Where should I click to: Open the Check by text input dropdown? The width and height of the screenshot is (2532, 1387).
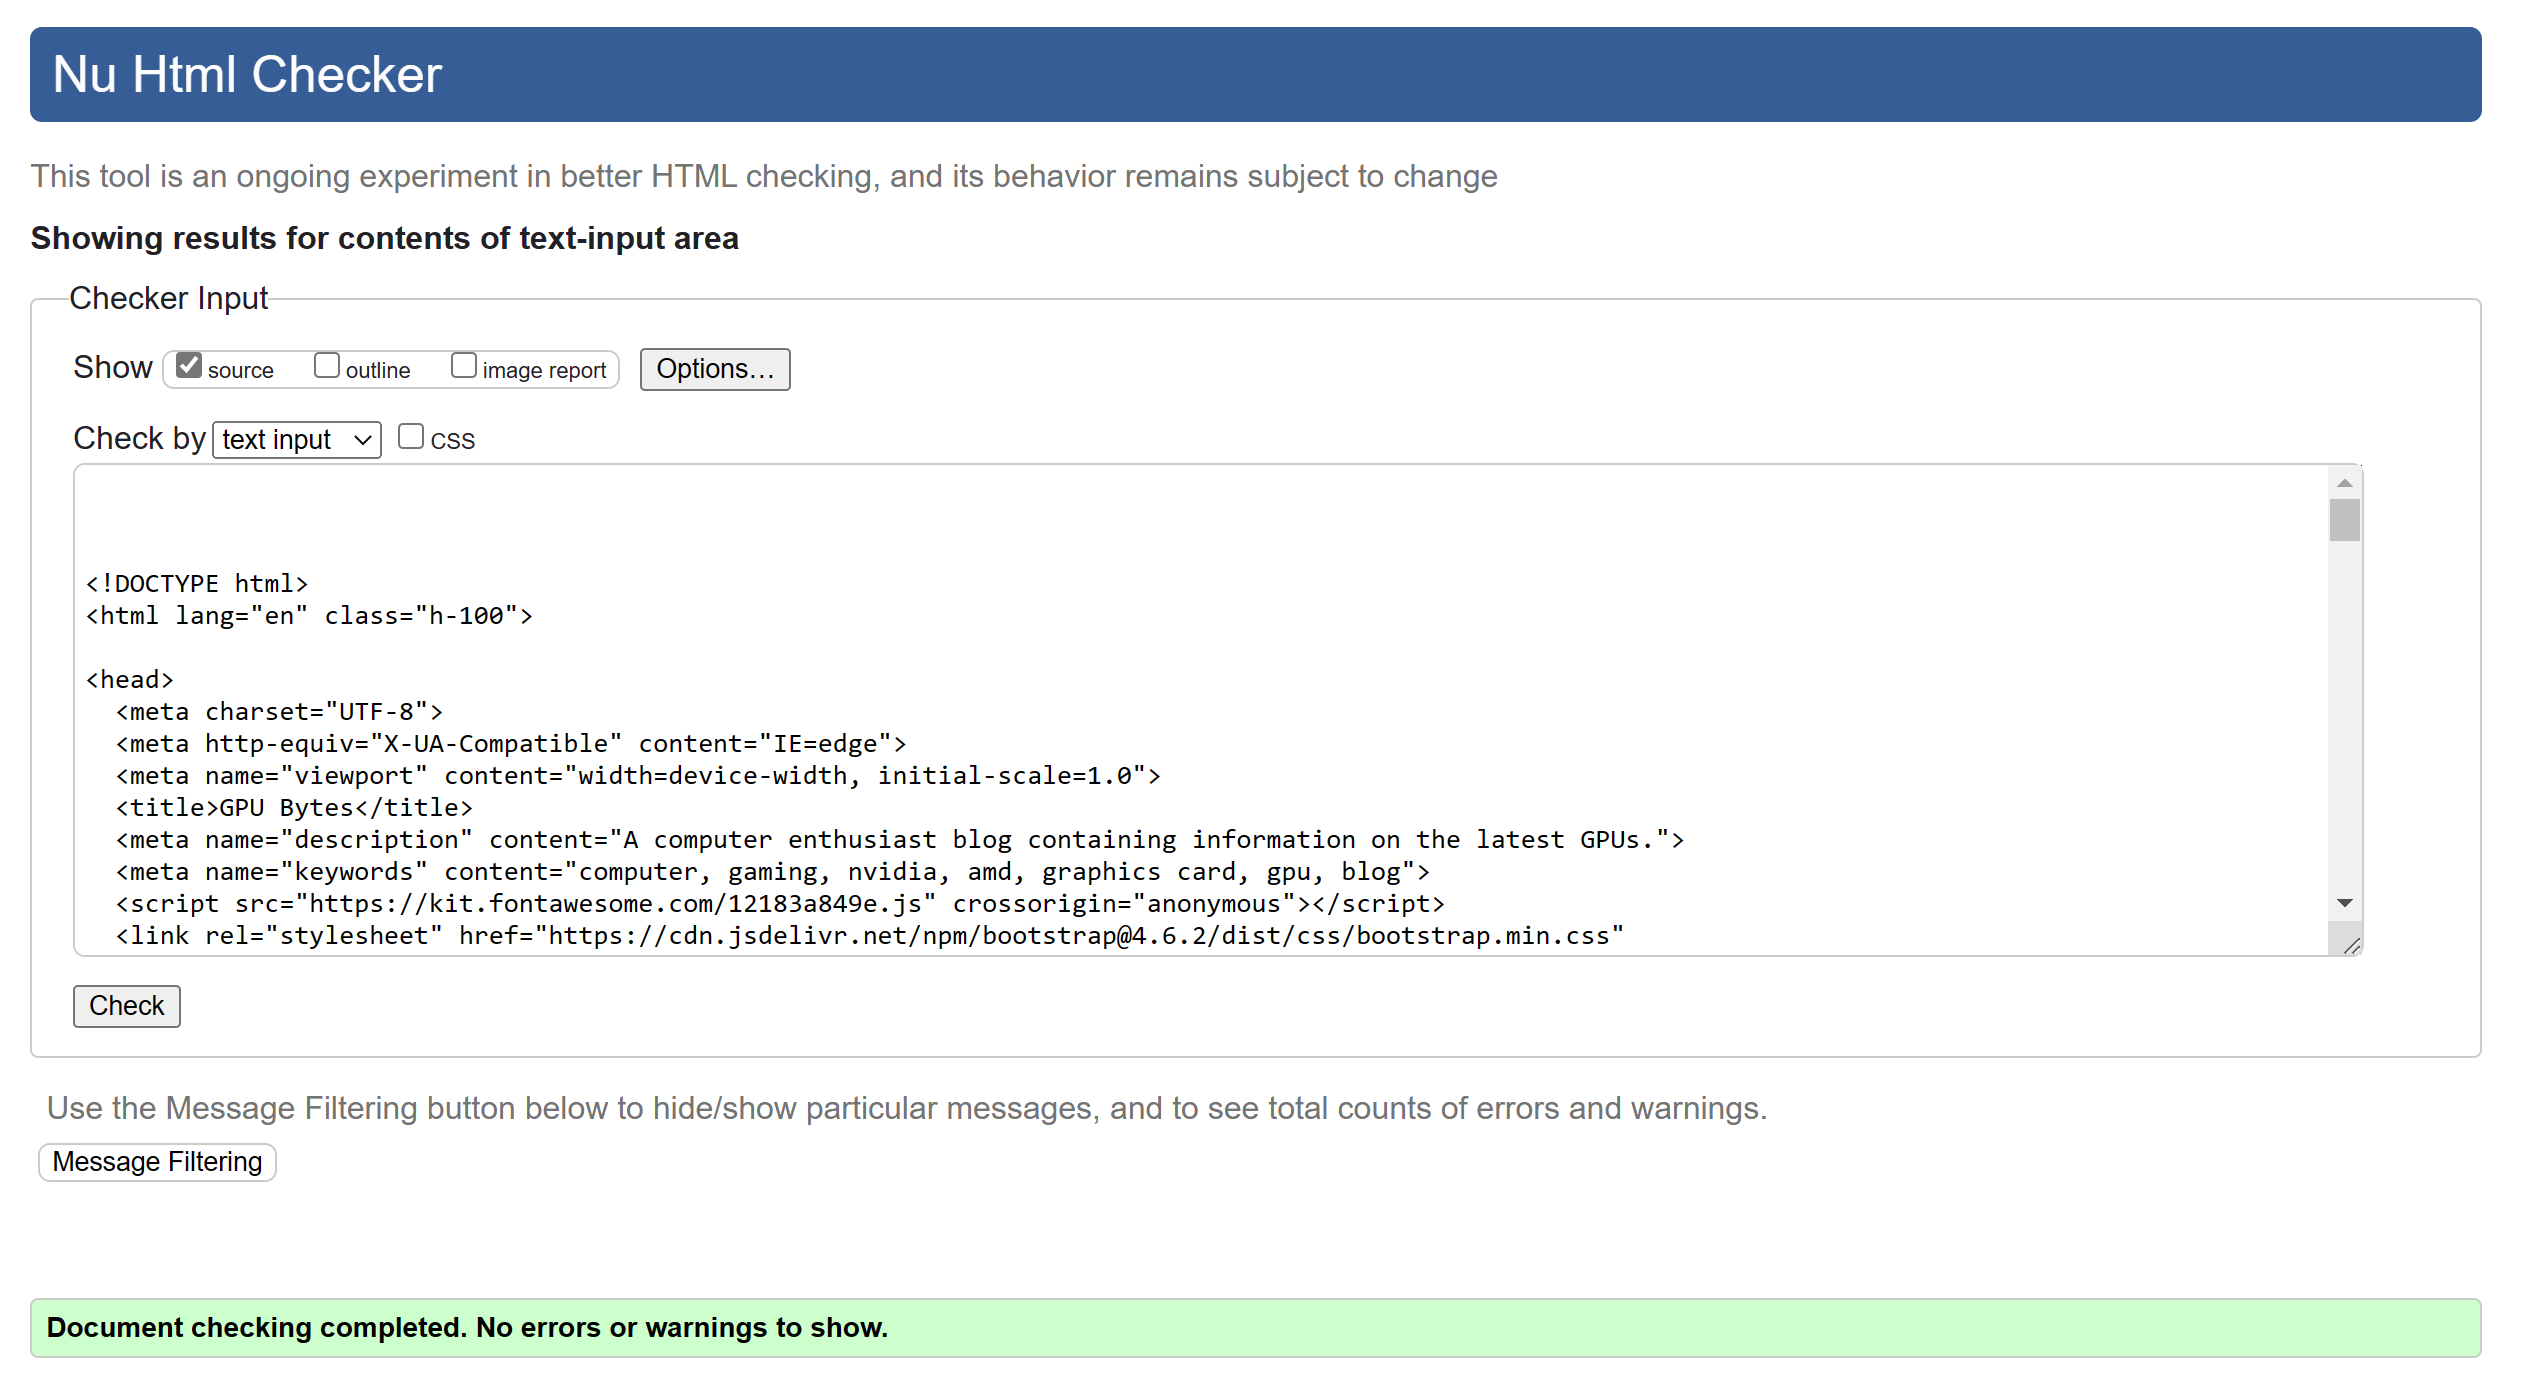tap(296, 440)
